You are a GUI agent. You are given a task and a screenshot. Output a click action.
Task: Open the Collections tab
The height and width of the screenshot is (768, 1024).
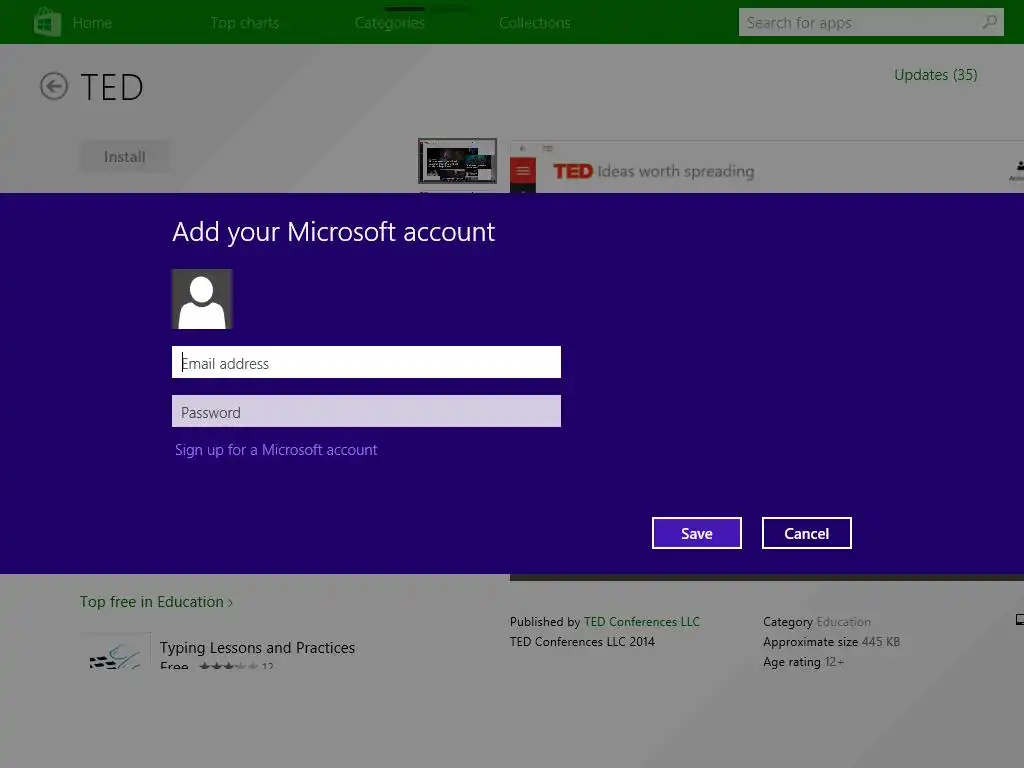(x=535, y=23)
